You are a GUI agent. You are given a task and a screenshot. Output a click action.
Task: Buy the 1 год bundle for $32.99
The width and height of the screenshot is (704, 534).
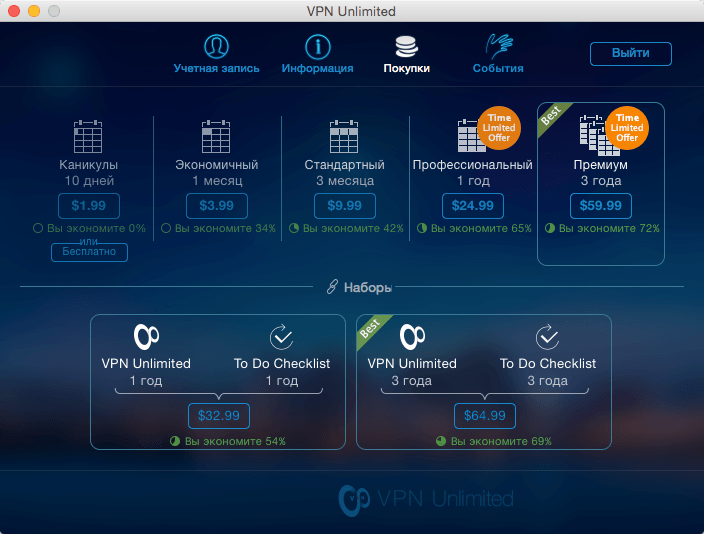coord(219,416)
